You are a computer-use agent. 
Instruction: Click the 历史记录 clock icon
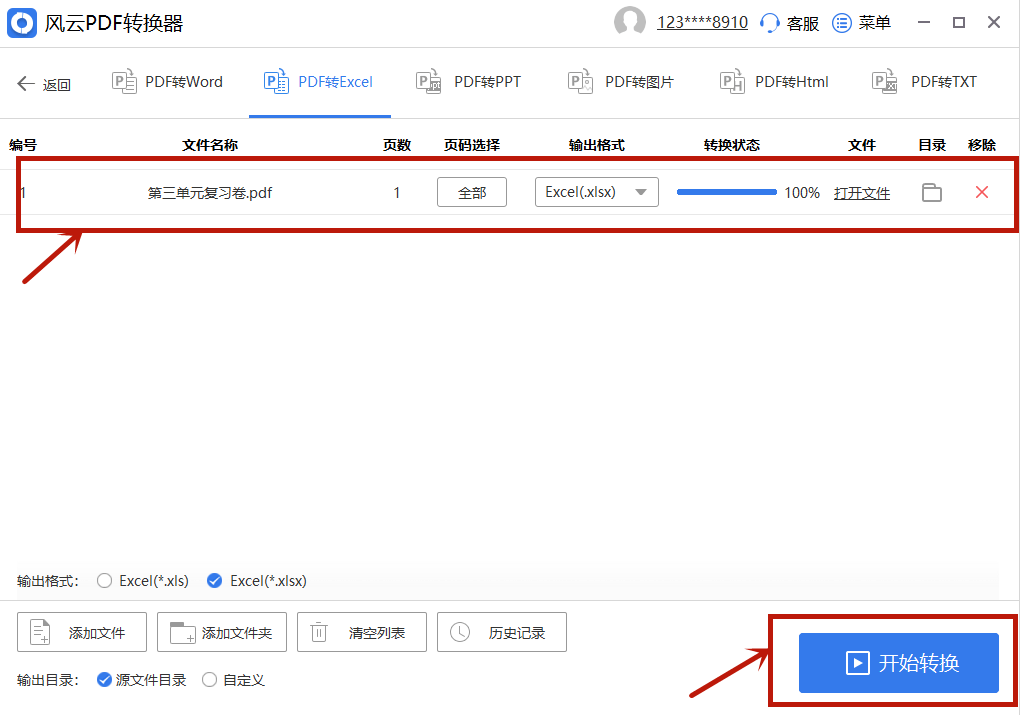pos(459,631)
